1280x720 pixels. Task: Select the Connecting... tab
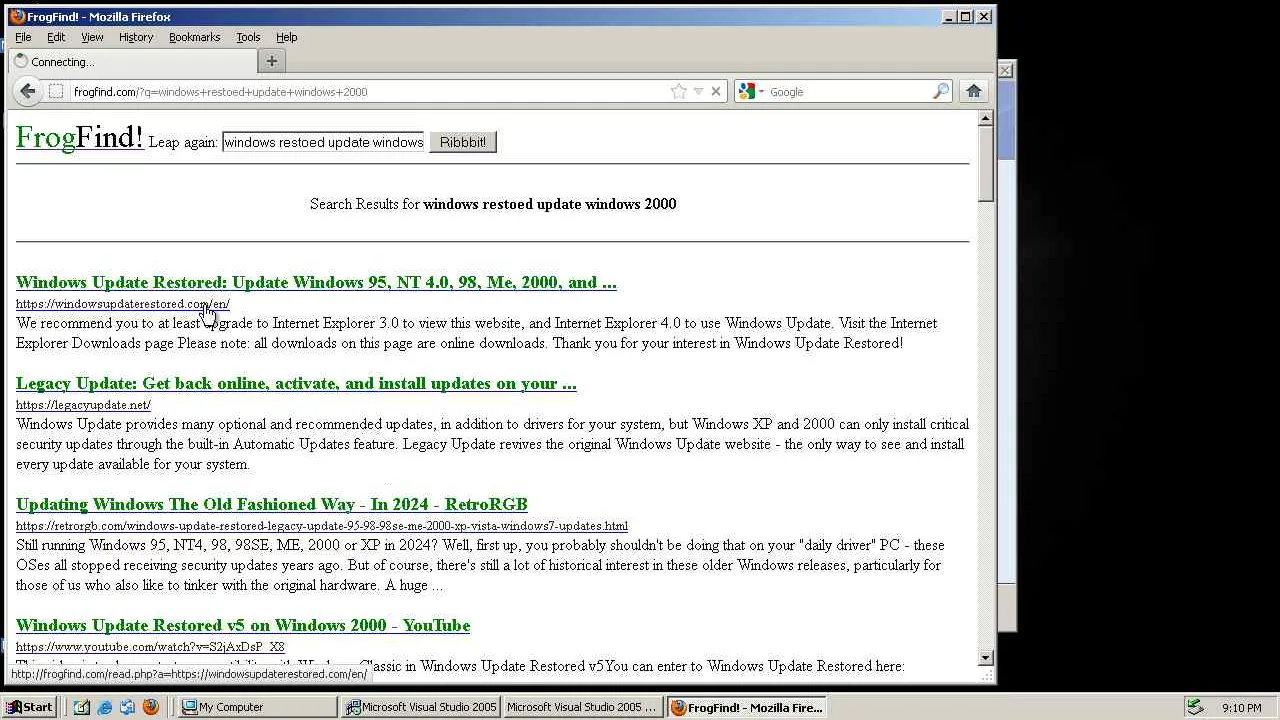point(131,61)
